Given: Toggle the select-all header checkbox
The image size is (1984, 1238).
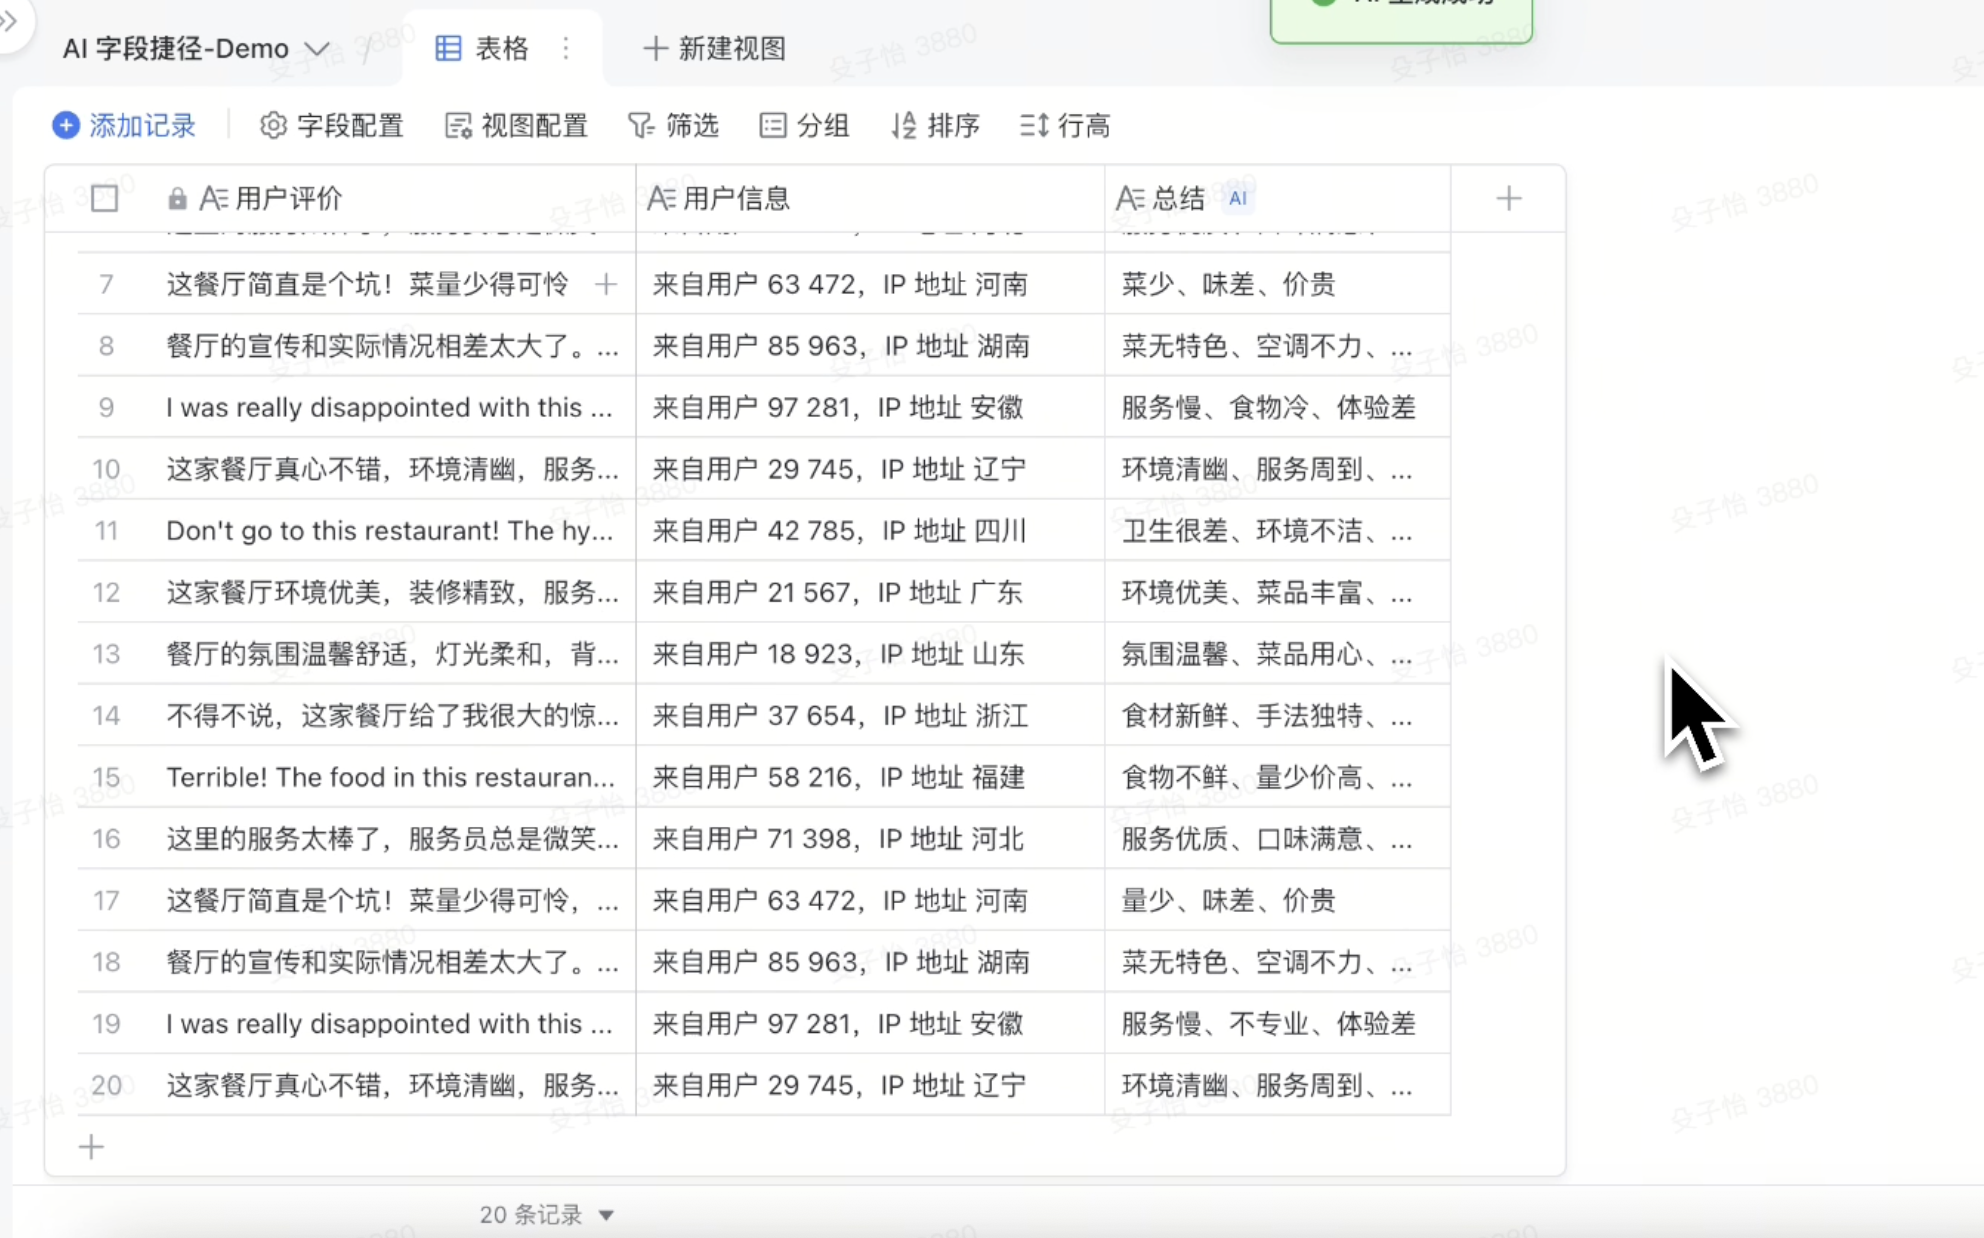Looking at the screenshot, I should pos(104,198).
